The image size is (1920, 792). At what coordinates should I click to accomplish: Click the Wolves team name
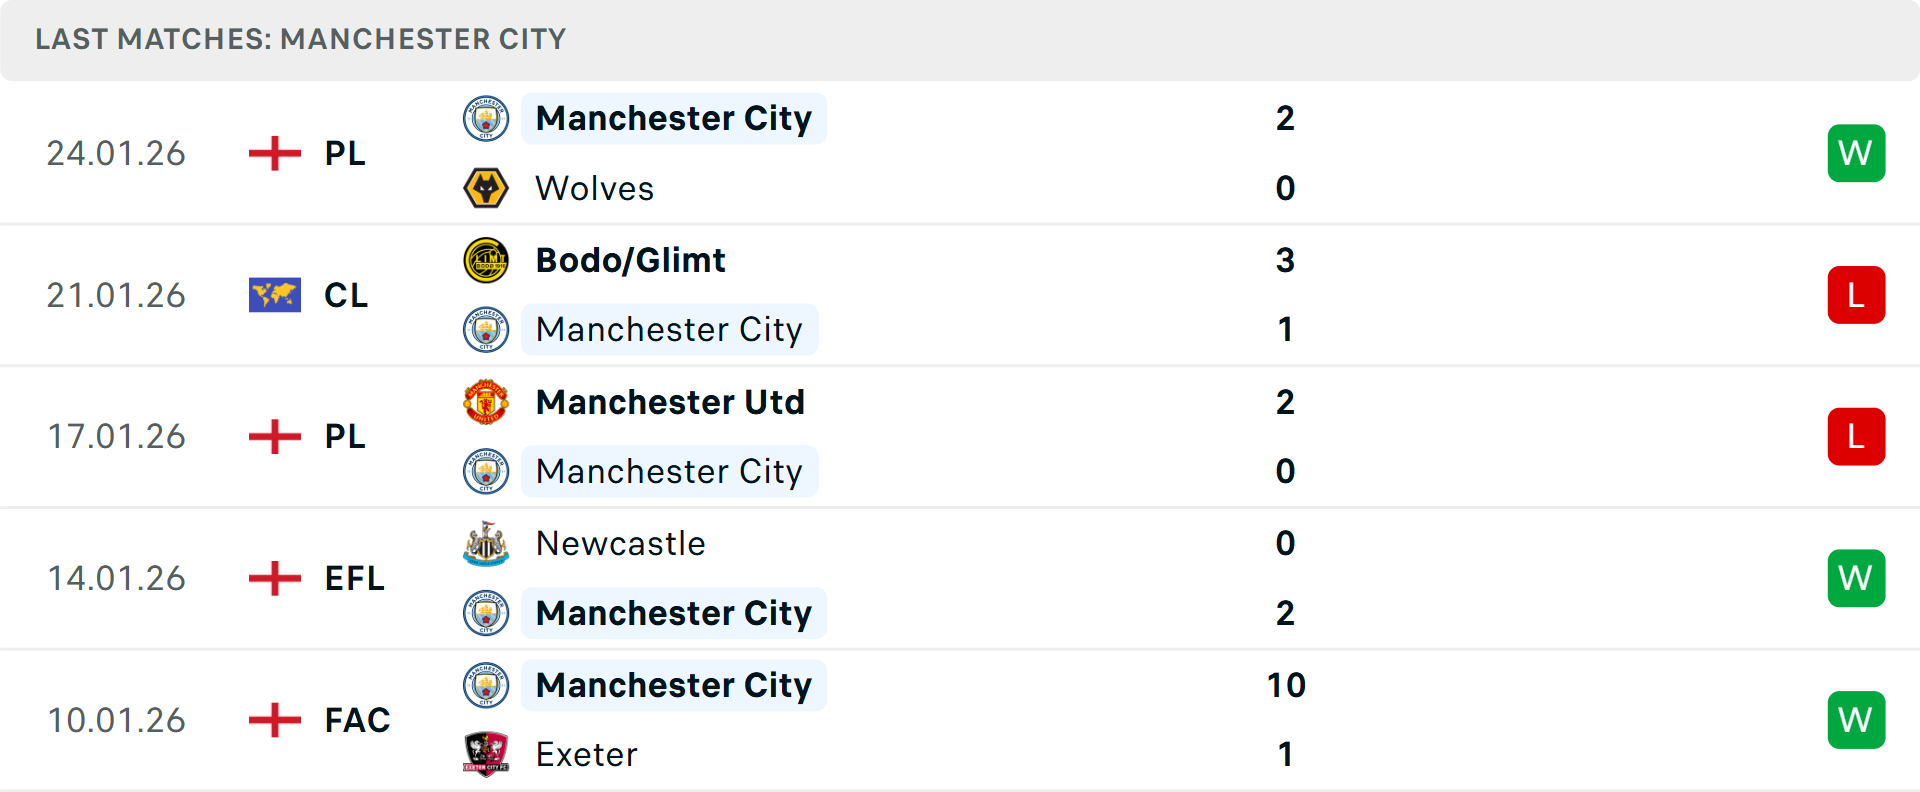(x=594, y=188)
